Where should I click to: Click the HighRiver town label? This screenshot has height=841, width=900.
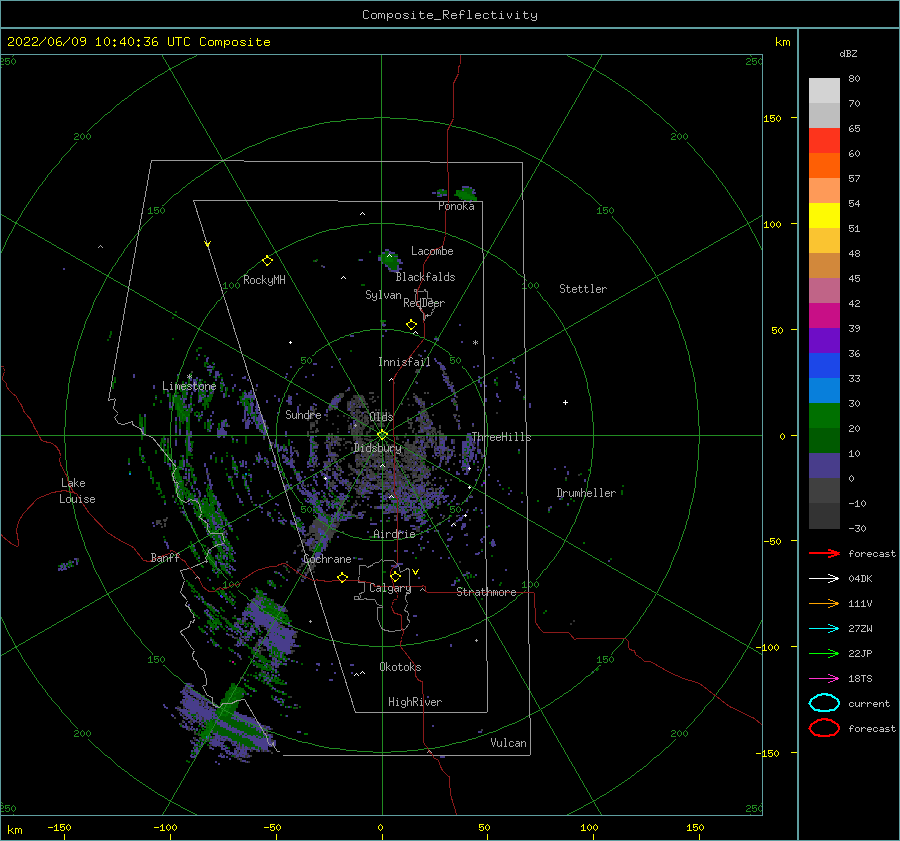415,702
